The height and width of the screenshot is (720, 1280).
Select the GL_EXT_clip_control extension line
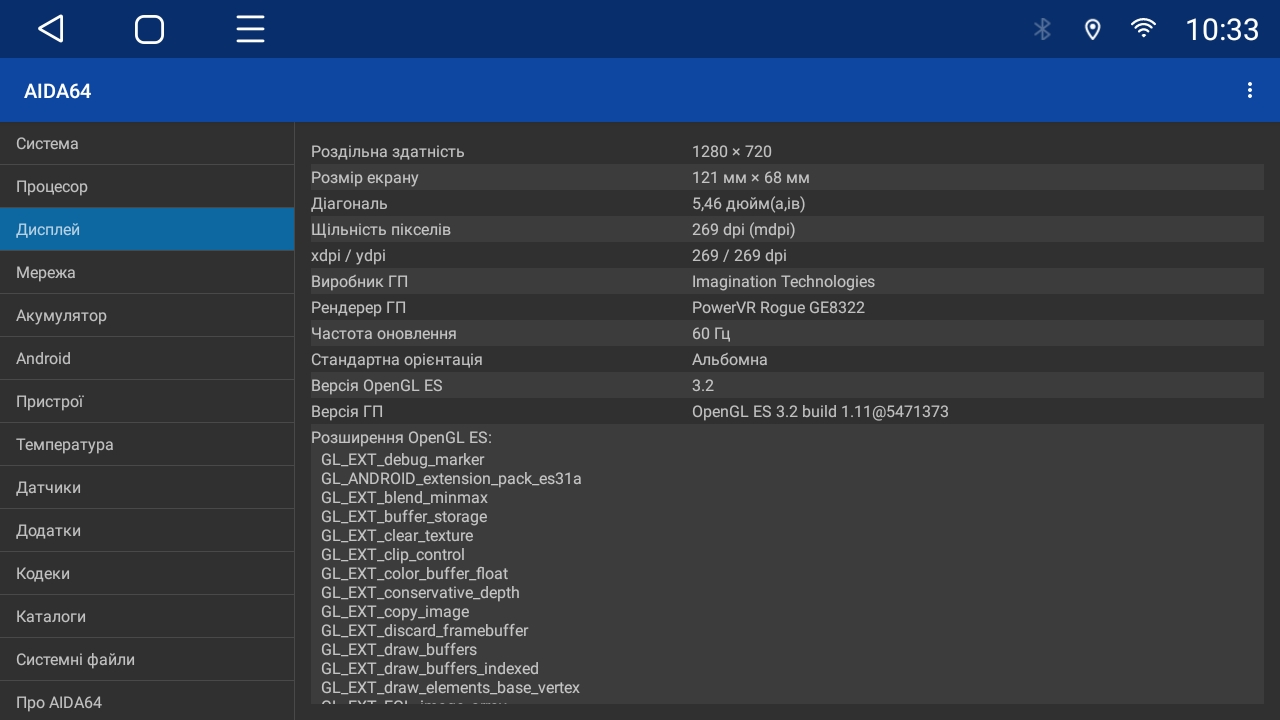tap(393, 555)
